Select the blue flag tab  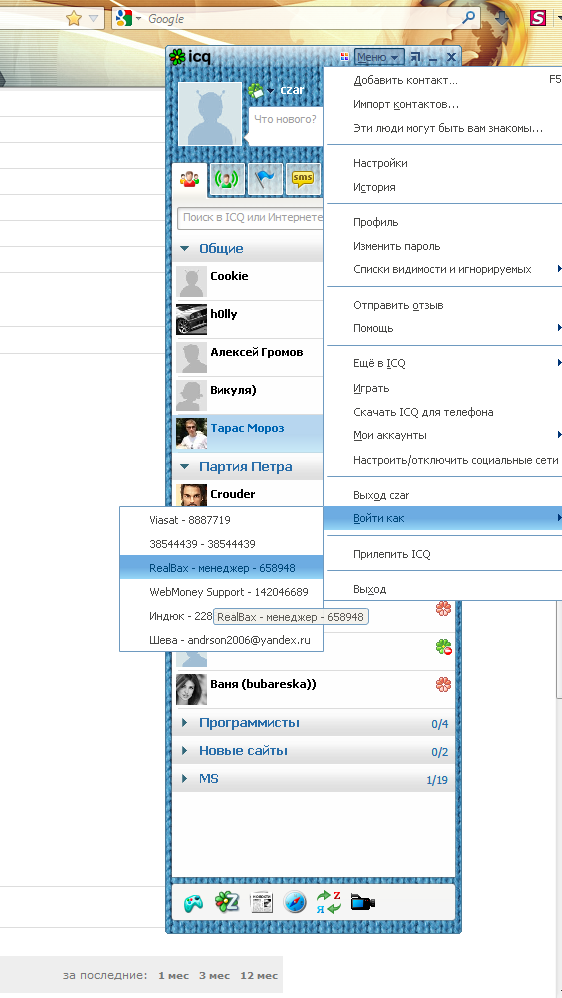tap(265, 179)
